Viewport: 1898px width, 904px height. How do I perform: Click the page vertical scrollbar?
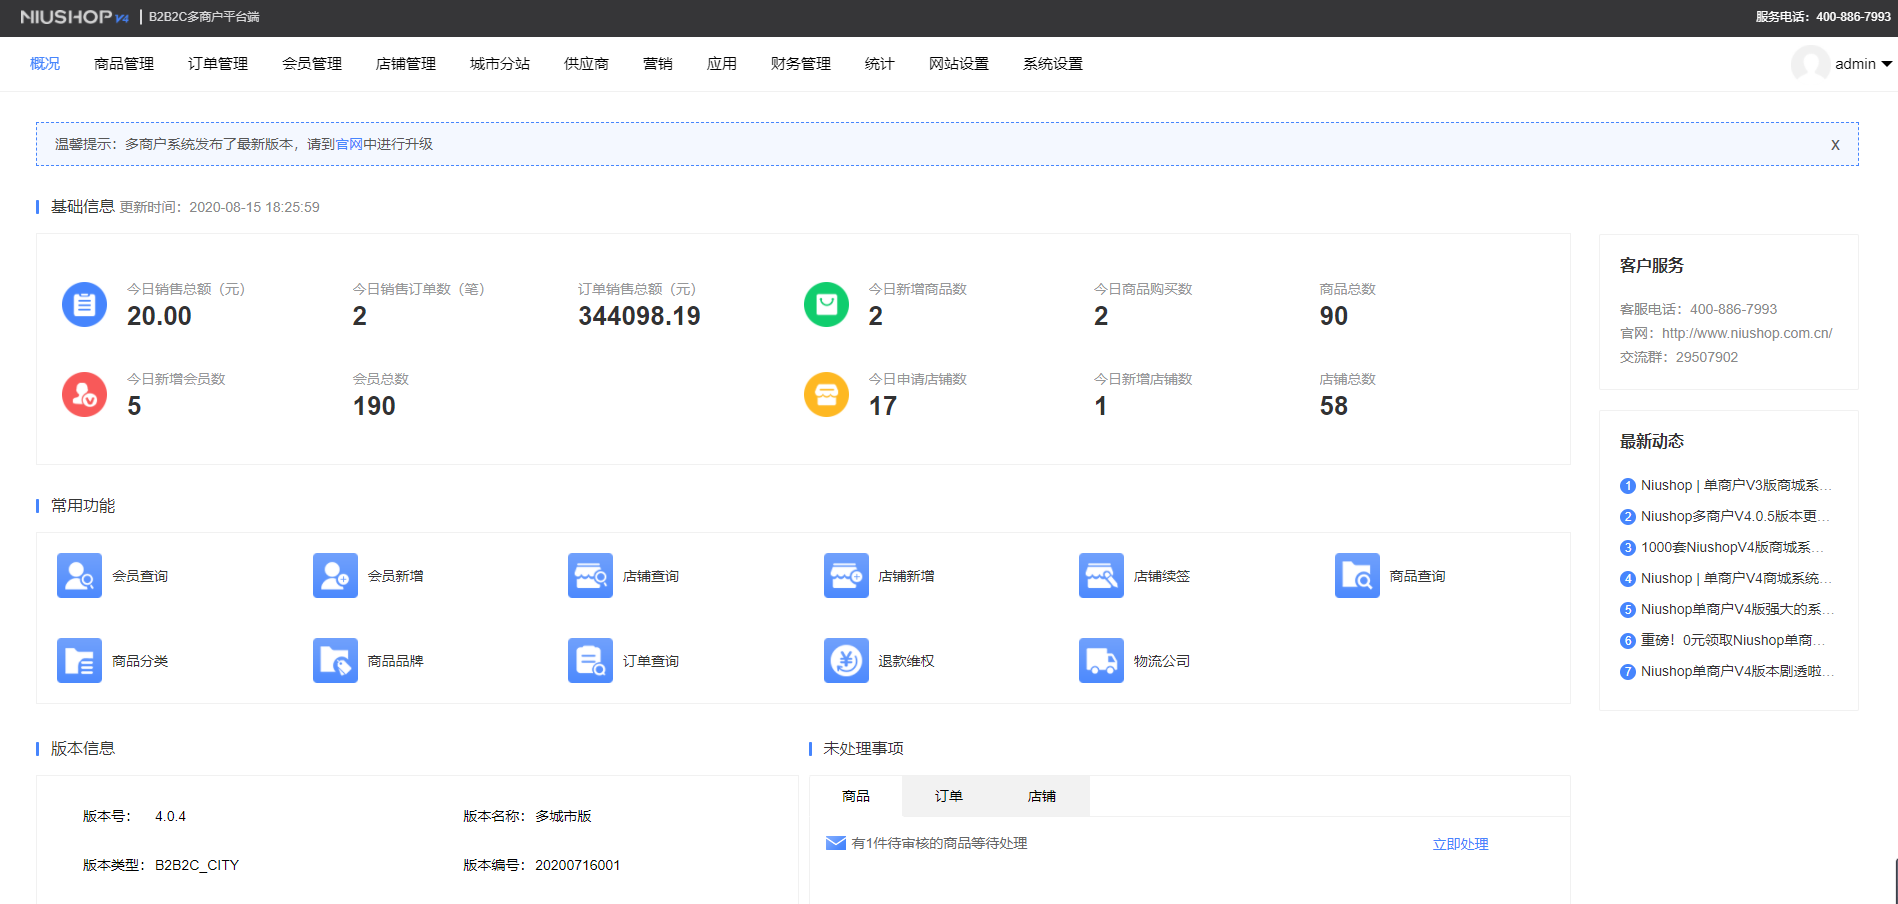coord(1895,880)
